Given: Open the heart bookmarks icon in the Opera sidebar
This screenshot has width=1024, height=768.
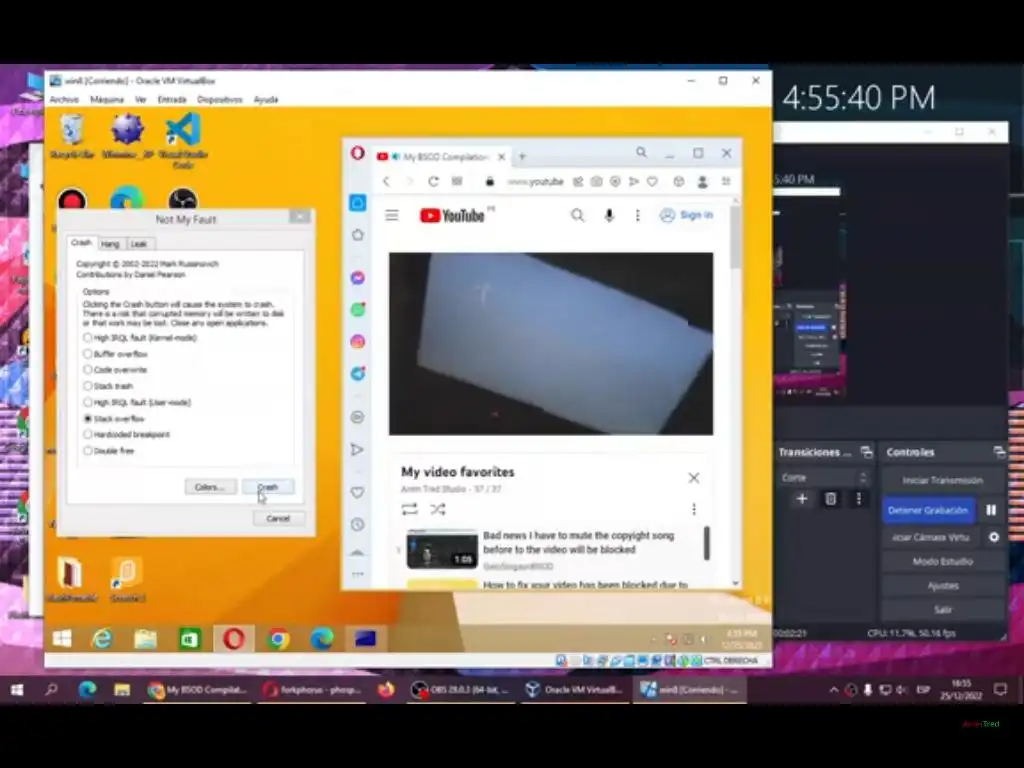Looking at the screenshot, I should [357, 492].
